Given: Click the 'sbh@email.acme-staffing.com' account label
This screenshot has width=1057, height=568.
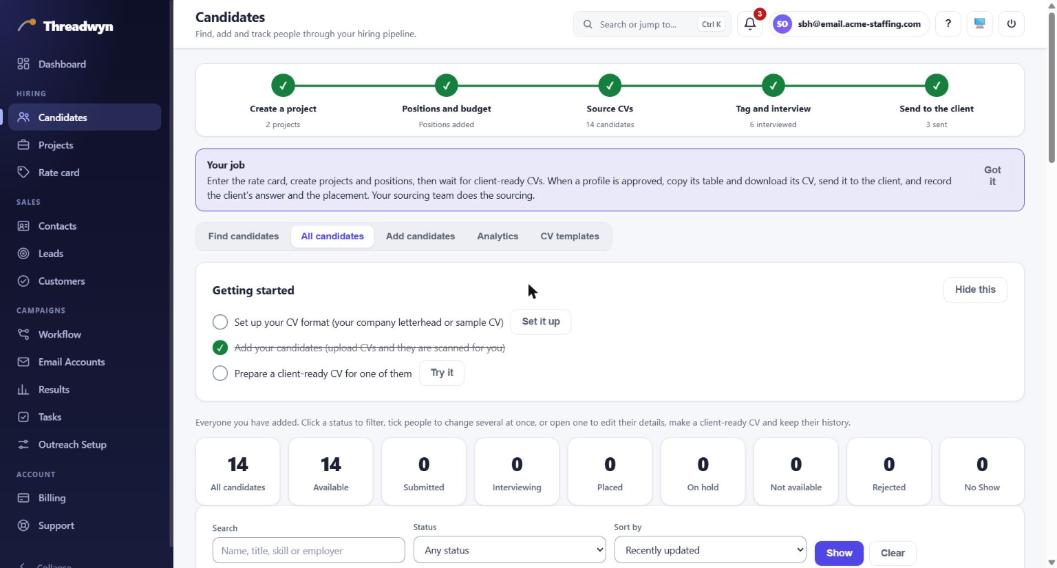Looking at the screenshot, I should (859, 24).
